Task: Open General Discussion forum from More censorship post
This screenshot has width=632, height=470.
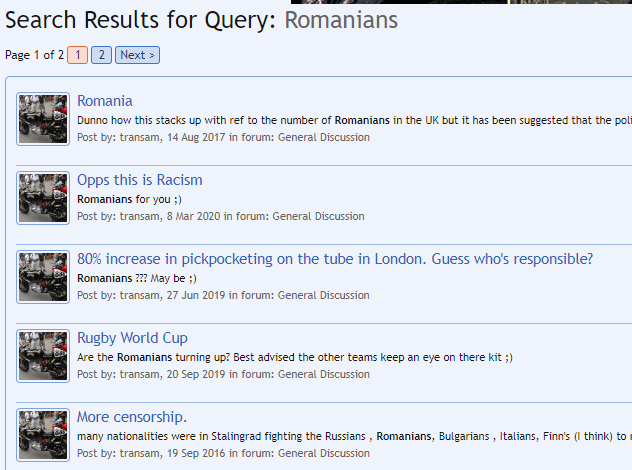Action: (323, 453)
